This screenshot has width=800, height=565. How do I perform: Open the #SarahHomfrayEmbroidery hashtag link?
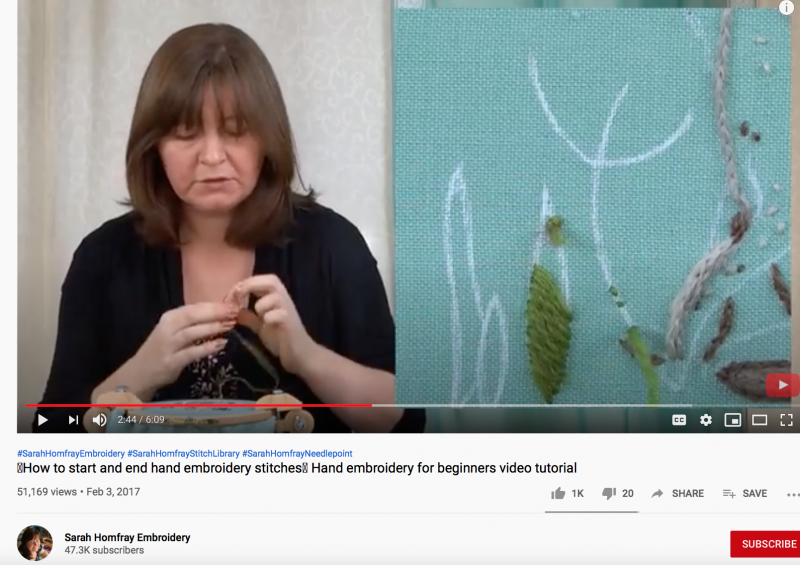(71, 453)
